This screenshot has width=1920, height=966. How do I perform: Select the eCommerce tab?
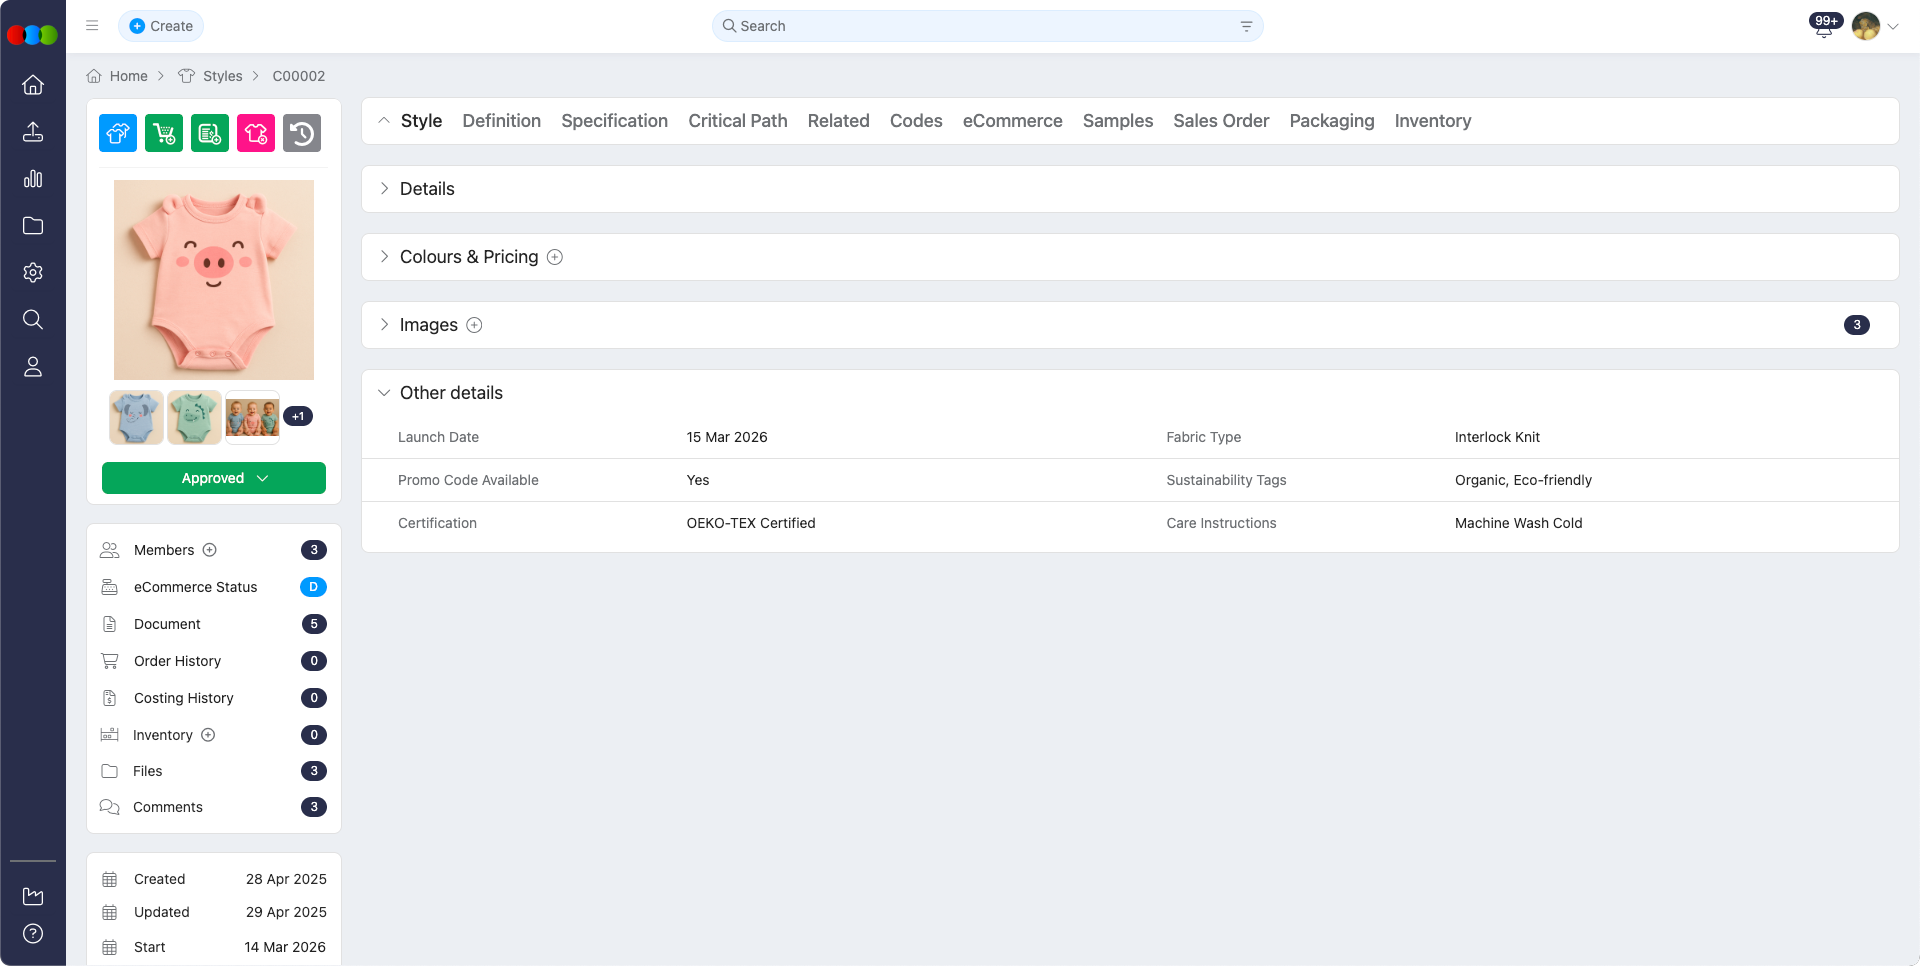[x=1012, y=120]
